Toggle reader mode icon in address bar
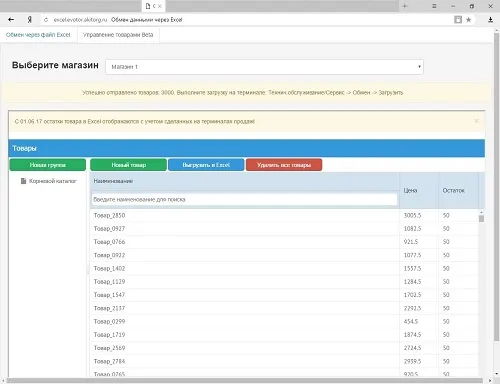The width and height of the screenshot is (500, 384). pyautogui.click(x=458, y=20)
